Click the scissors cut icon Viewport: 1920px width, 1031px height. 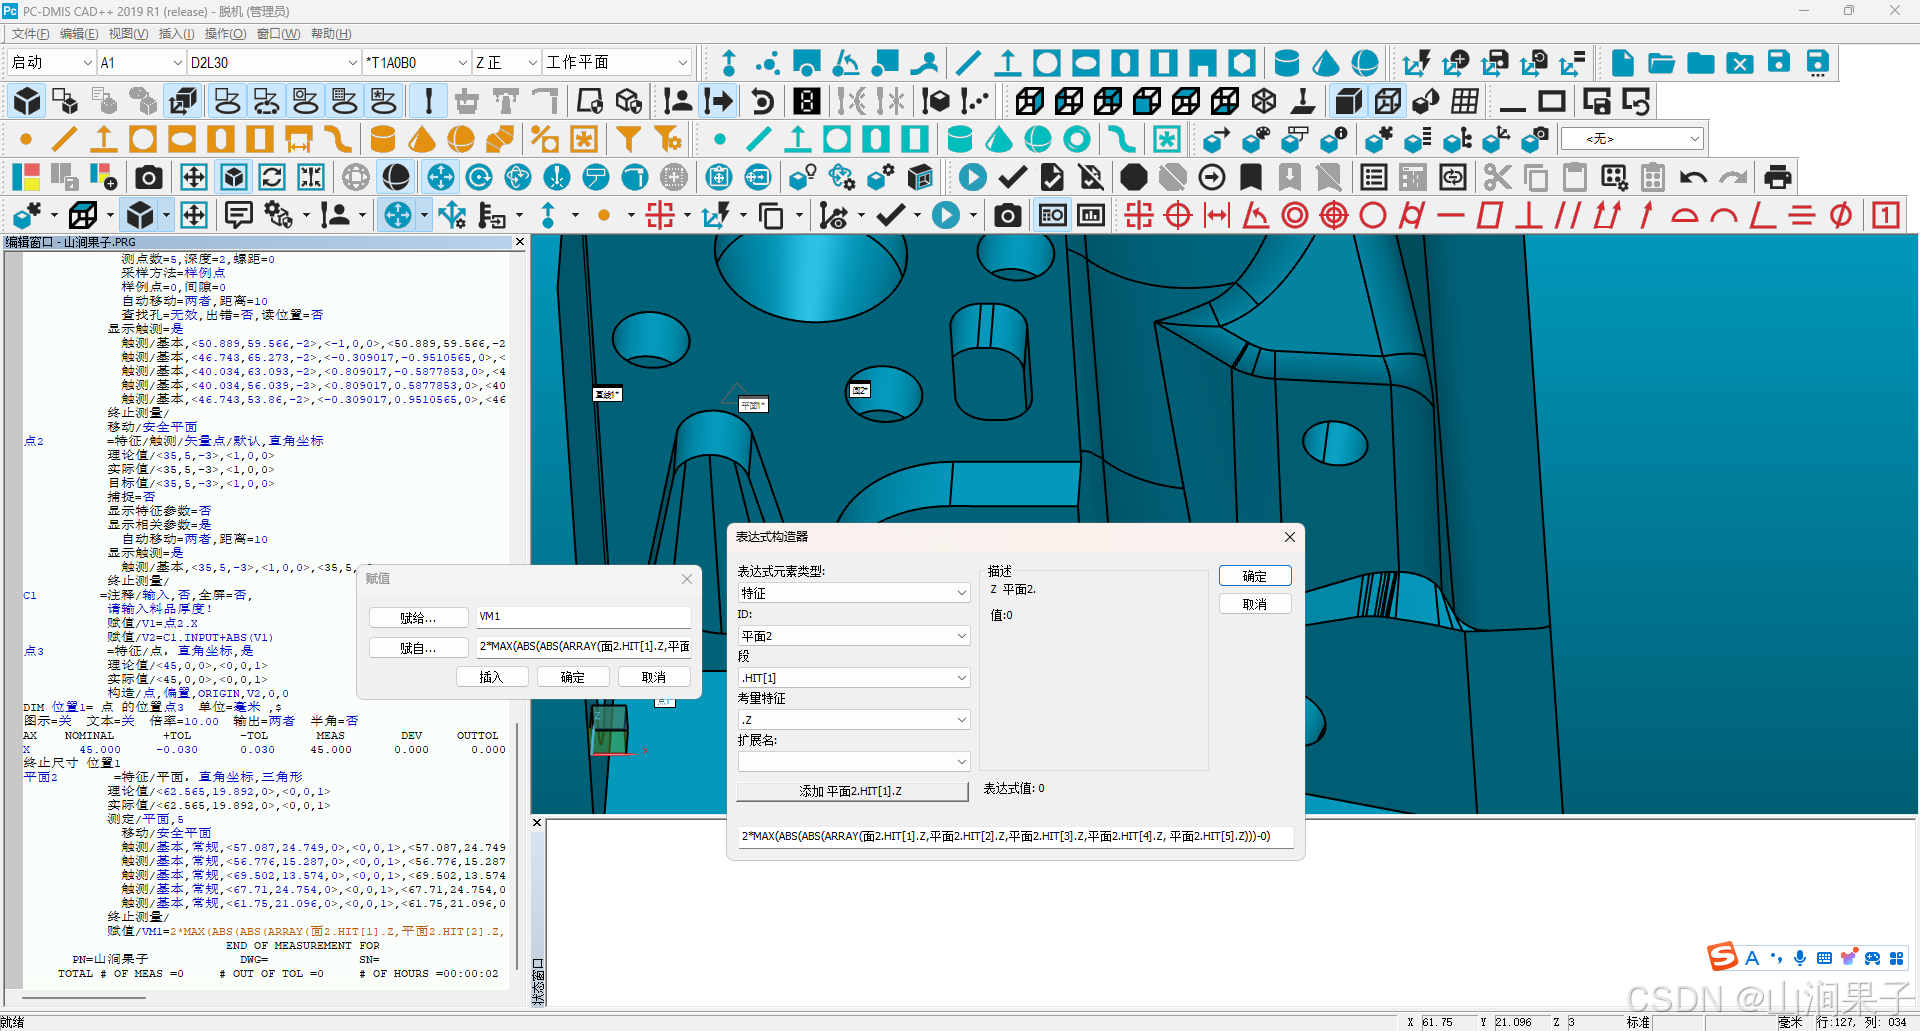(x=1497, y=177)
